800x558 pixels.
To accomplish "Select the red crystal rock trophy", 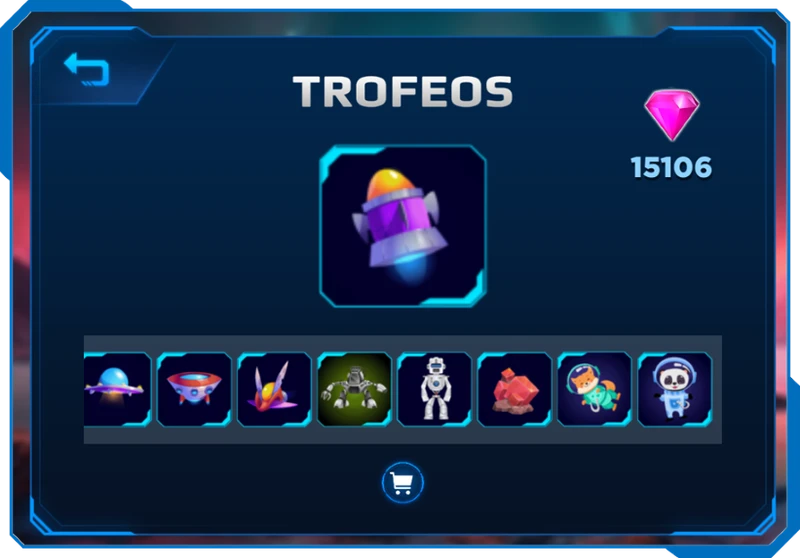I will tap(515, 389).
